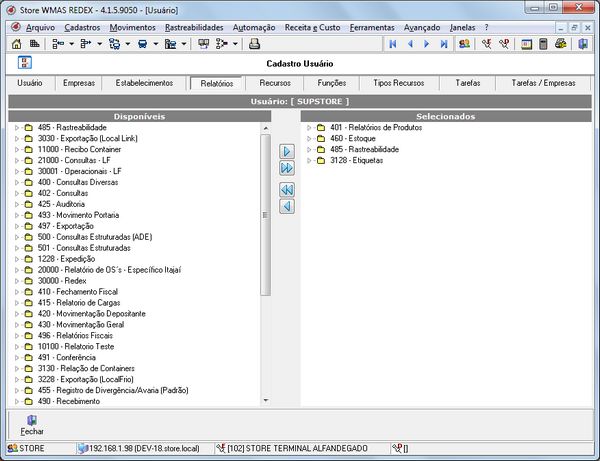Screen dimensions: 600x461
Task: Click the home icon in toolbar
Action: click(x=16, y=44)
